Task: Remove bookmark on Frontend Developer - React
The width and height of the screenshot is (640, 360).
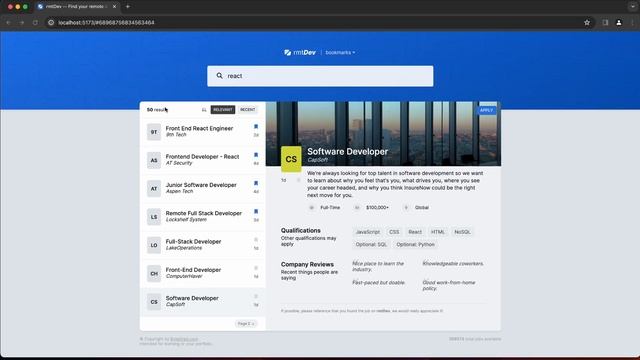Action: pos(256,155)
